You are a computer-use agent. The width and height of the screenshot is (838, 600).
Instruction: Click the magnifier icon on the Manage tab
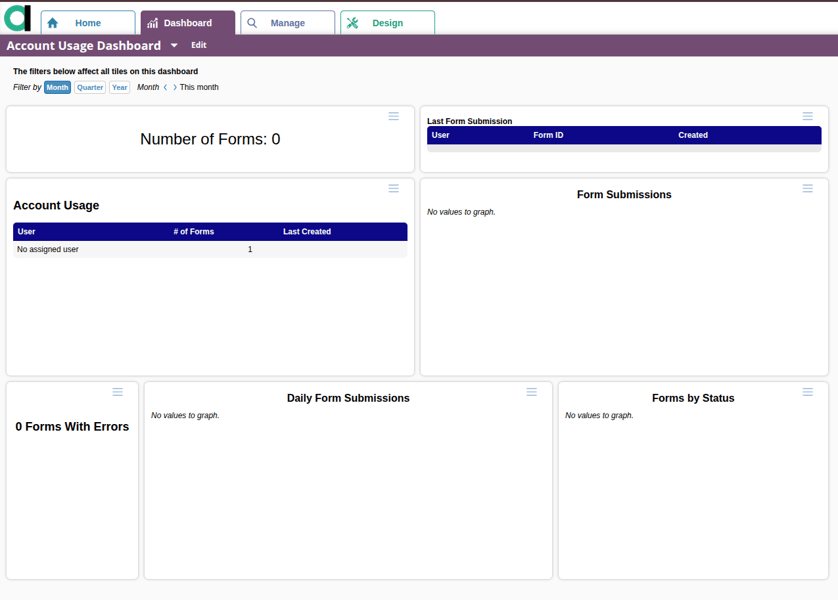coord(251,21)
